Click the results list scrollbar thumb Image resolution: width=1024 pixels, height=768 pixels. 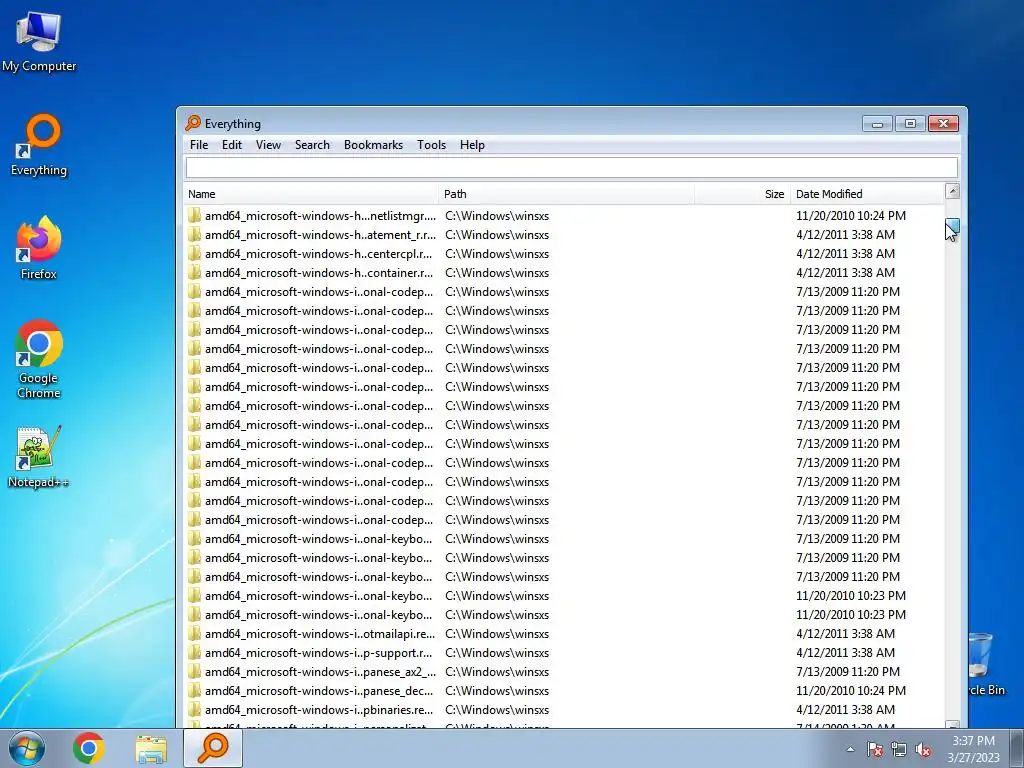click(x=952, y=226)
